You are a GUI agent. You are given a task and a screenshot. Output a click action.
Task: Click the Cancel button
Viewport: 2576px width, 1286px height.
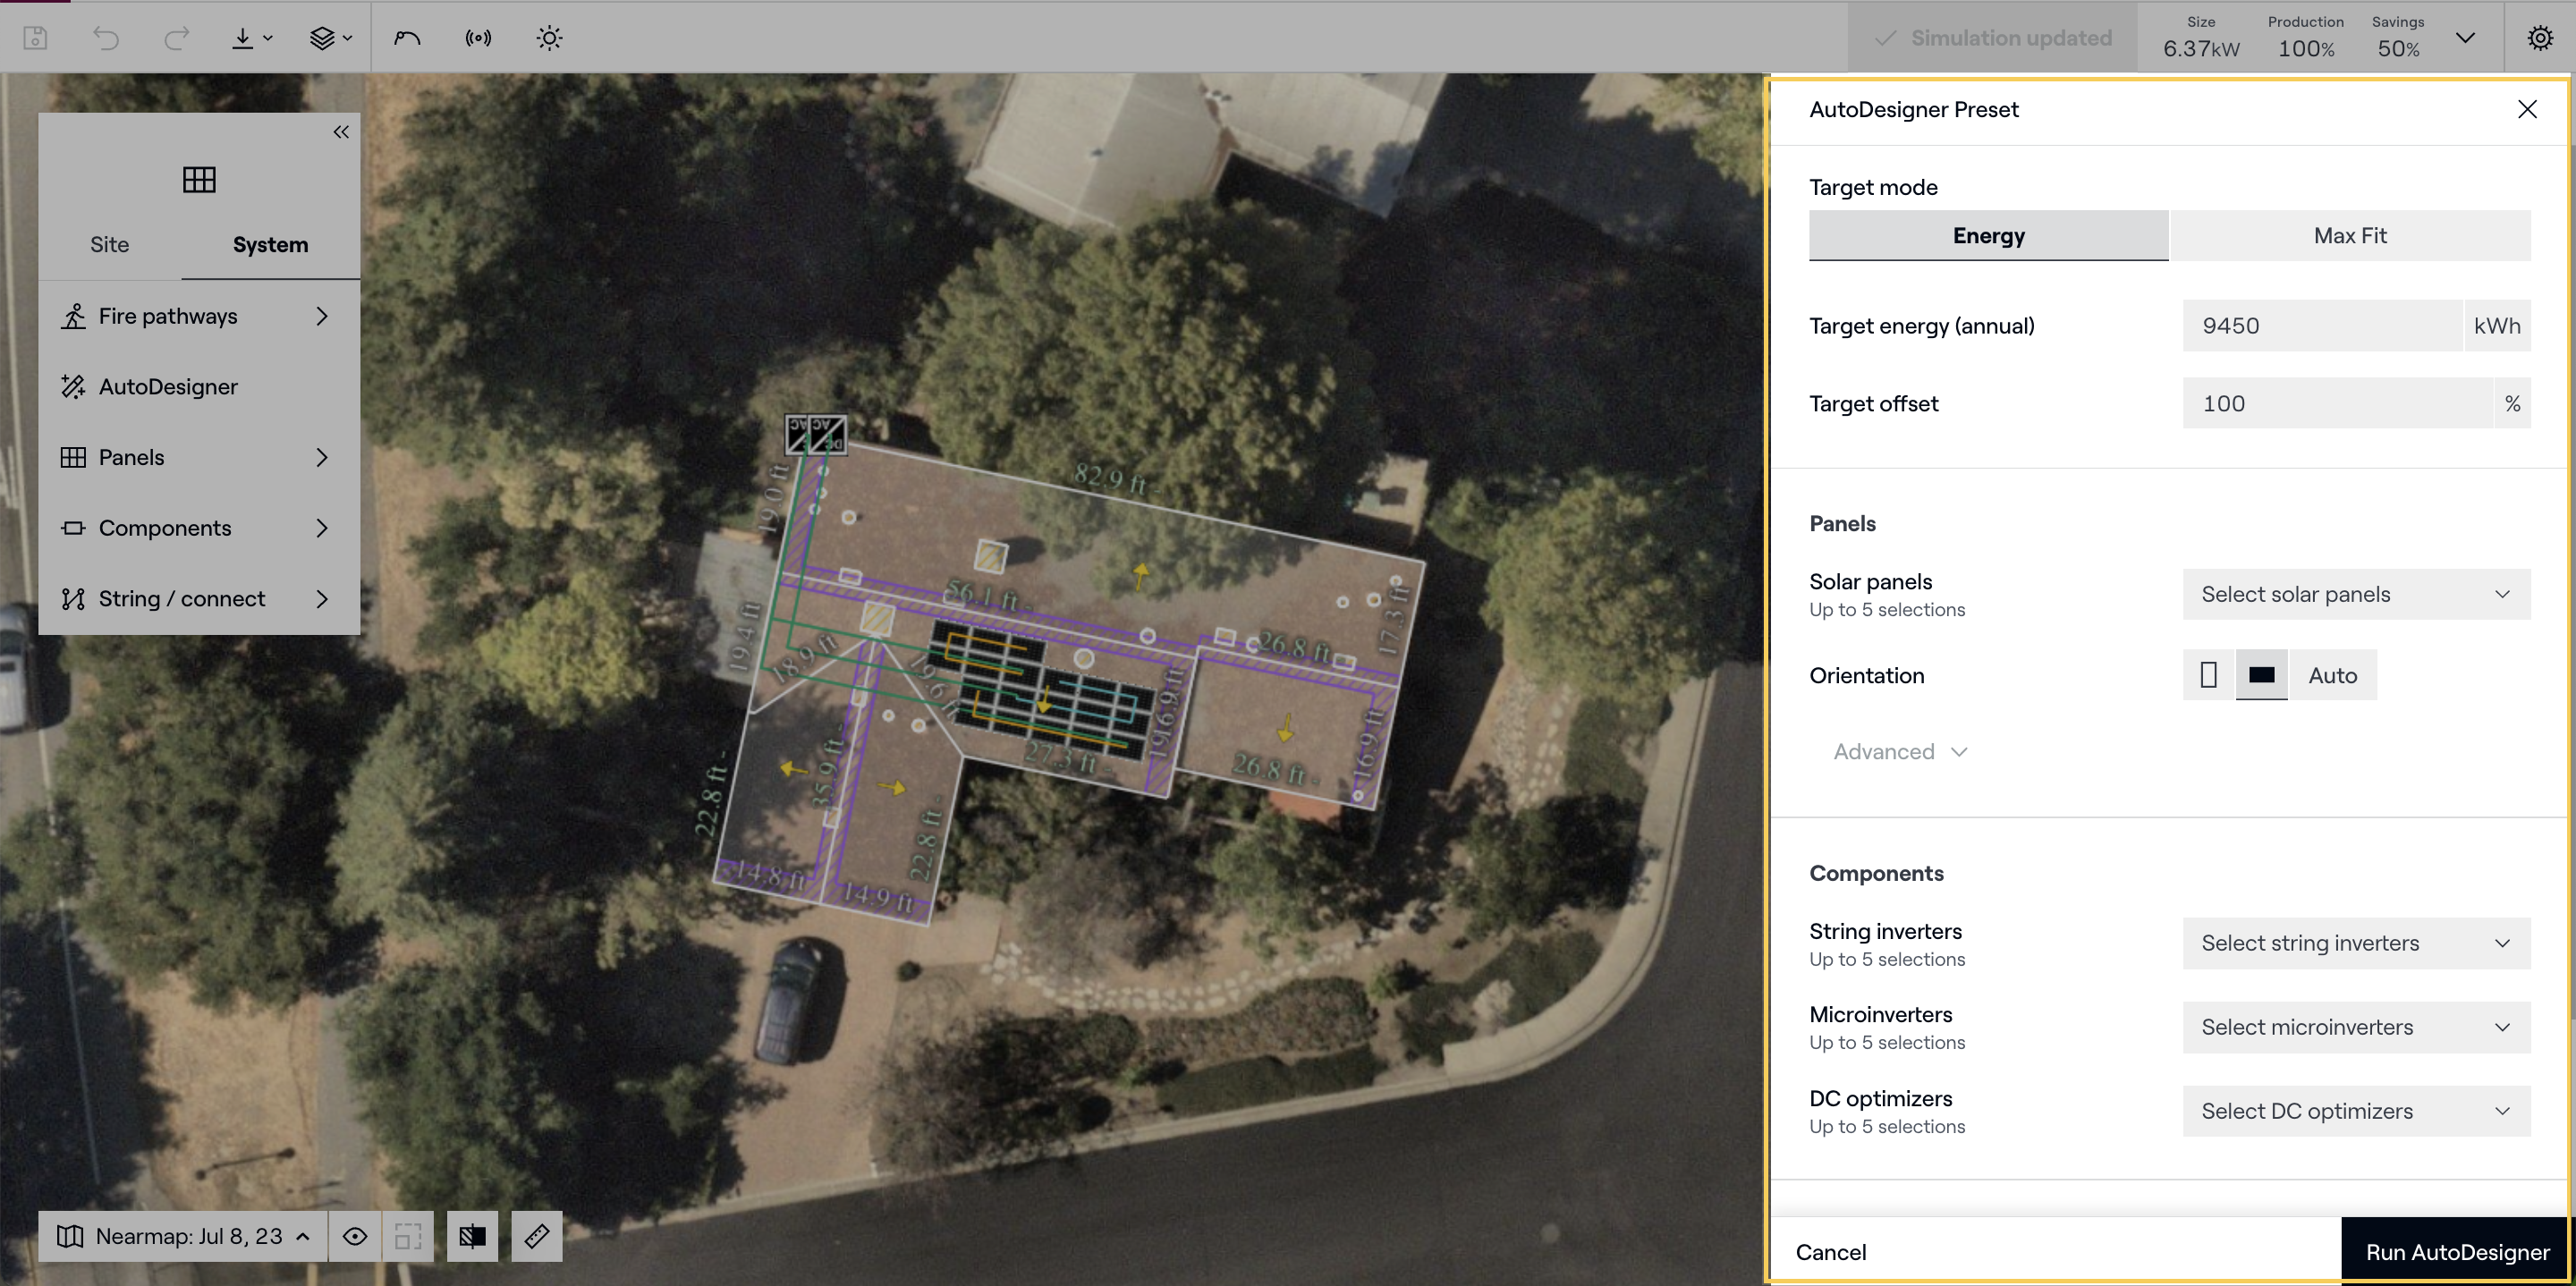pyautogui.click(x=1830, y=1251)
